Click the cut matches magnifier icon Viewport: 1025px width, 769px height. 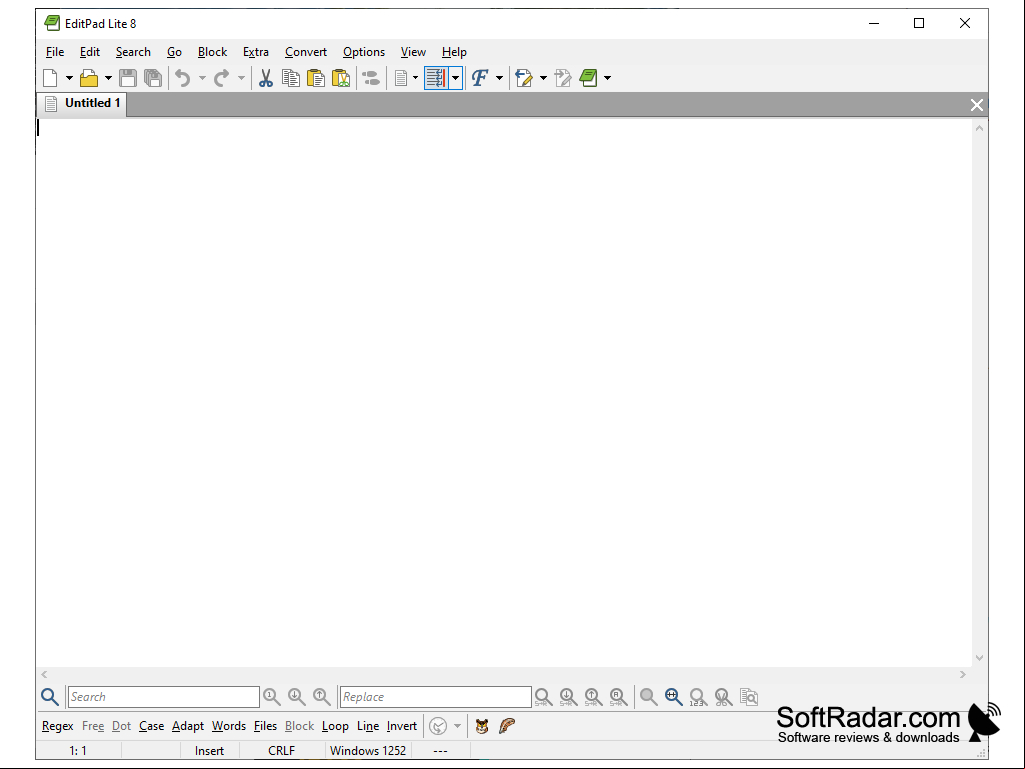pos(723,697)
